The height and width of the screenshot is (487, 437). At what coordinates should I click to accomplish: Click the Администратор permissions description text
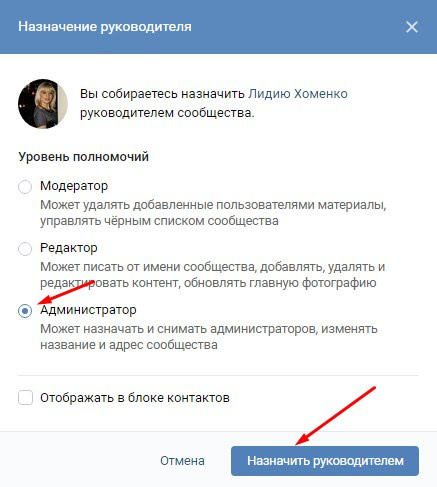pyautogui.click(x=209, y=337)
